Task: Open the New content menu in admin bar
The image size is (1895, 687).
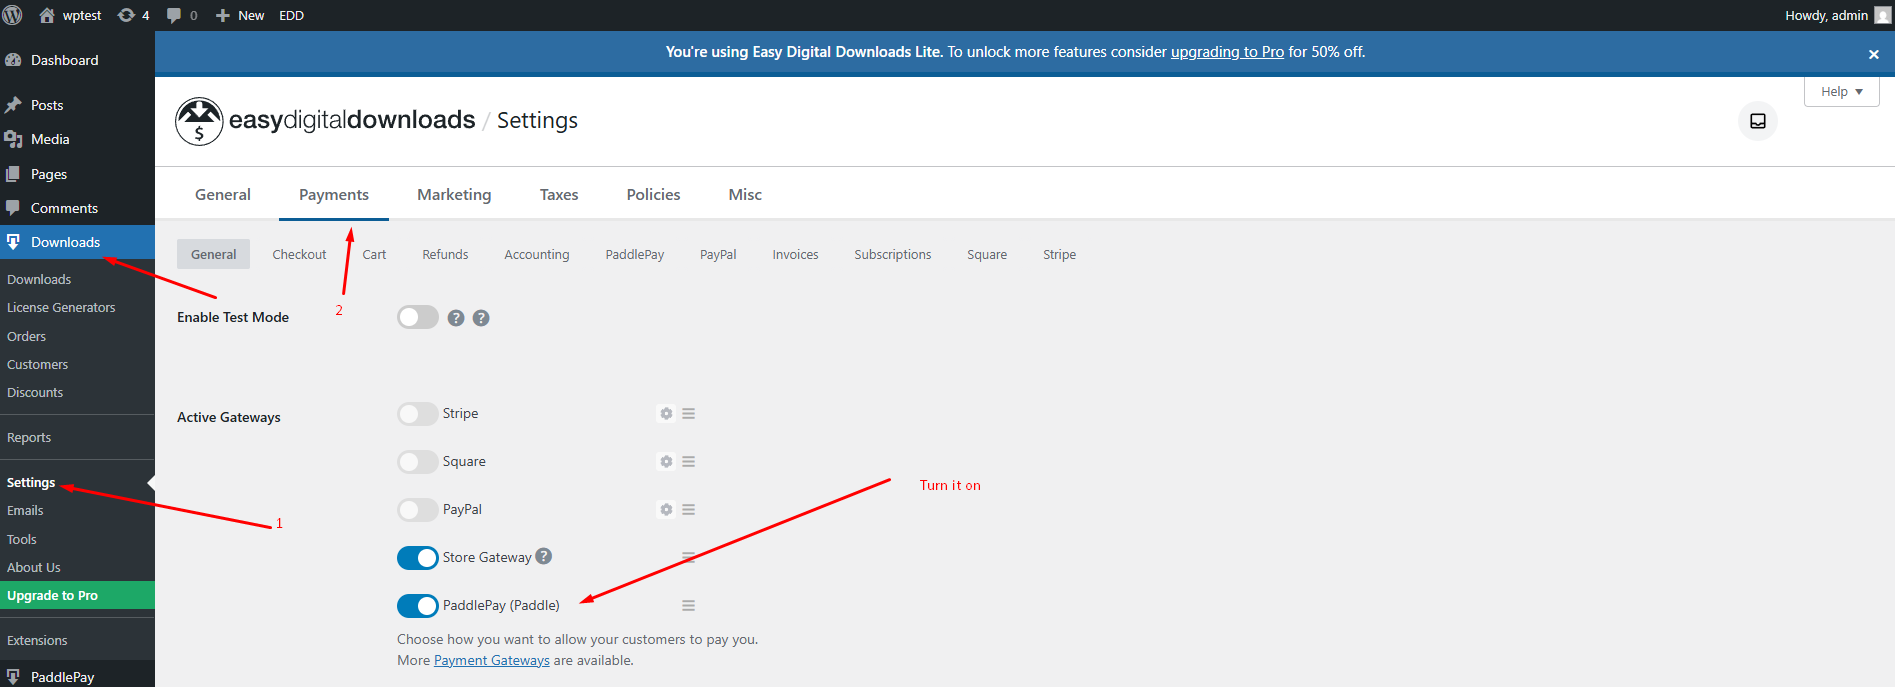Action: coord(240,15)
